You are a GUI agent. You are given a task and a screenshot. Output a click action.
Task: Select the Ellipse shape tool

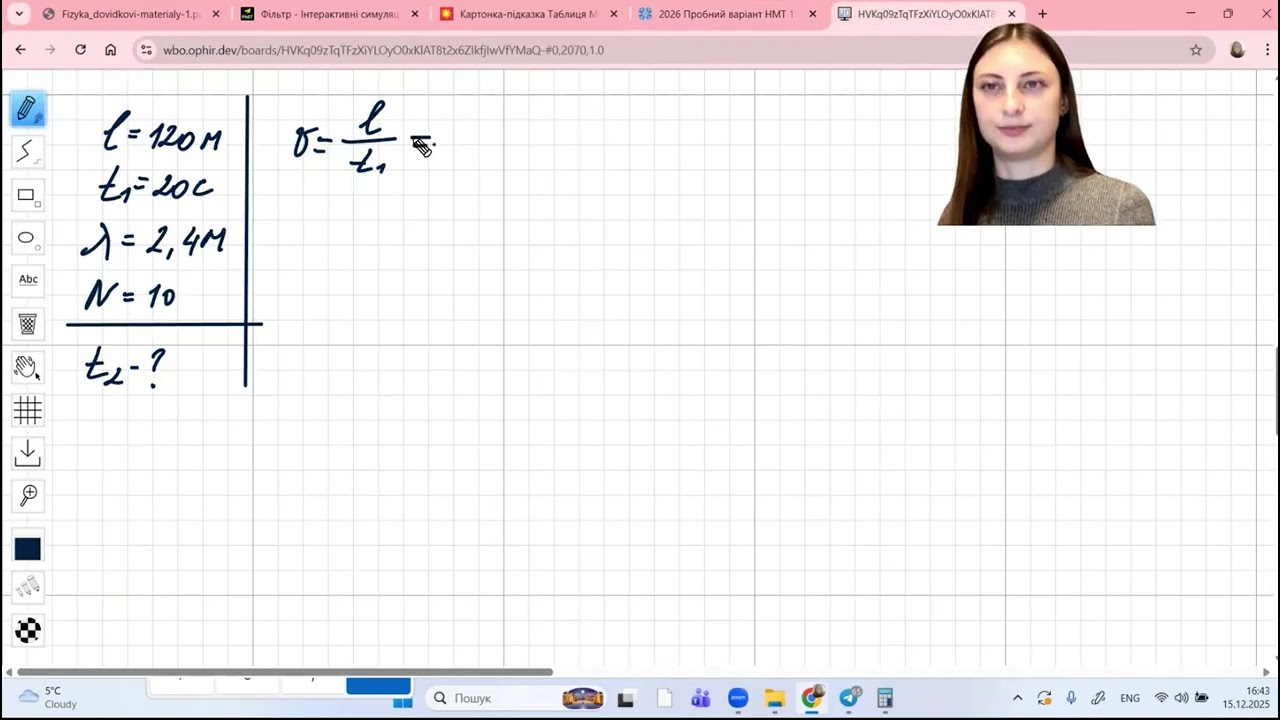[28, 238]
